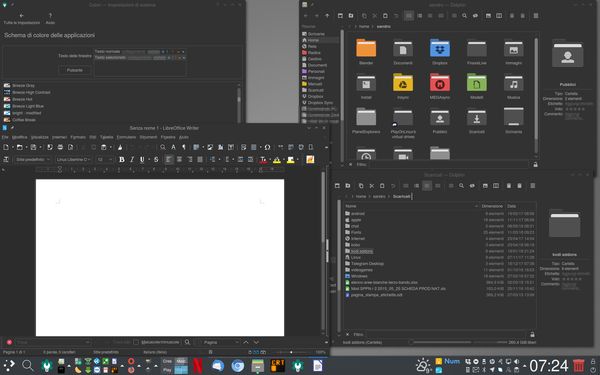600x375 pixels.
Task: Expand Nome column sort arrow in Scaricati Dolphin
Action: pyautogui.click(x=476, y=206)
